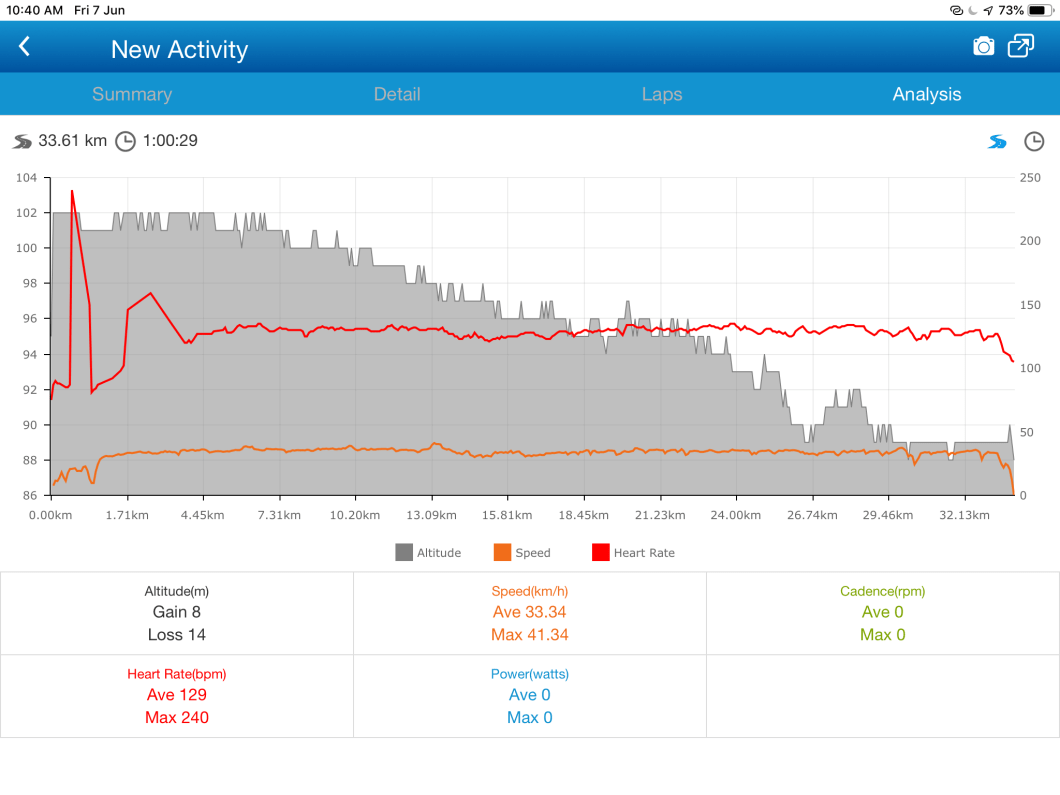
Task: Open the camera screenshot icon
Action: [x=984, y=47]
